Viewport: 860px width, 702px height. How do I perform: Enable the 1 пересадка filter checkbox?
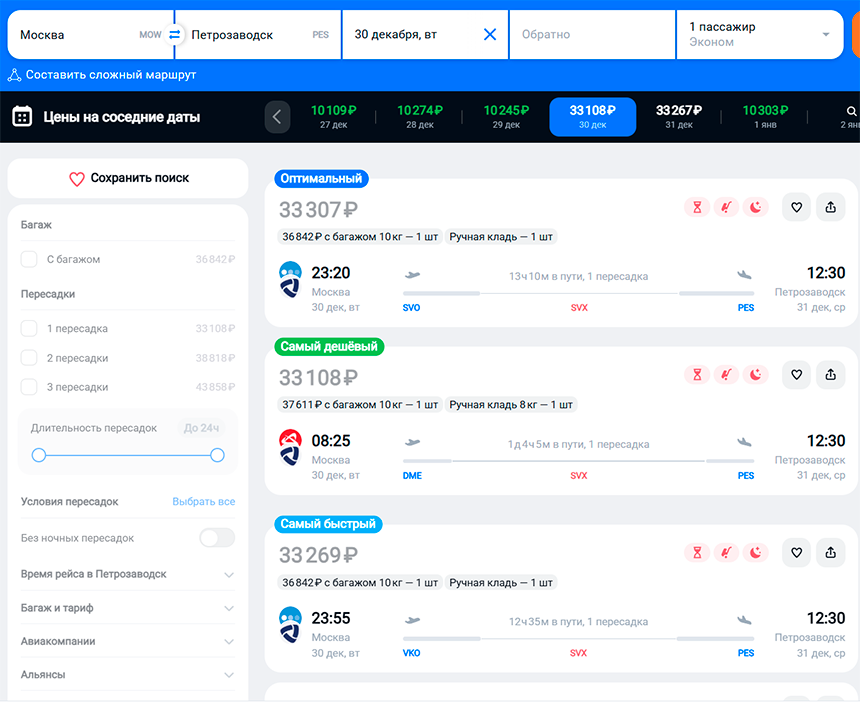coord(29,329)
